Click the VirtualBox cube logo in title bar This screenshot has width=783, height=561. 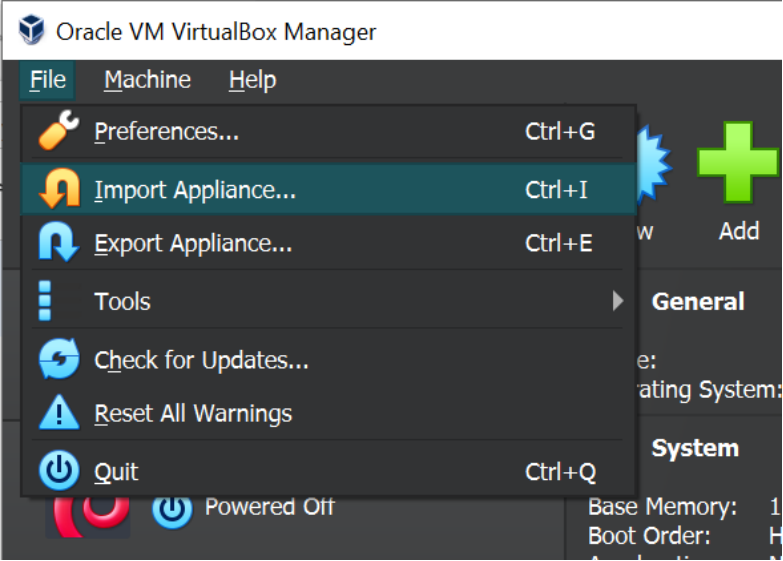[x=31, y=30]
